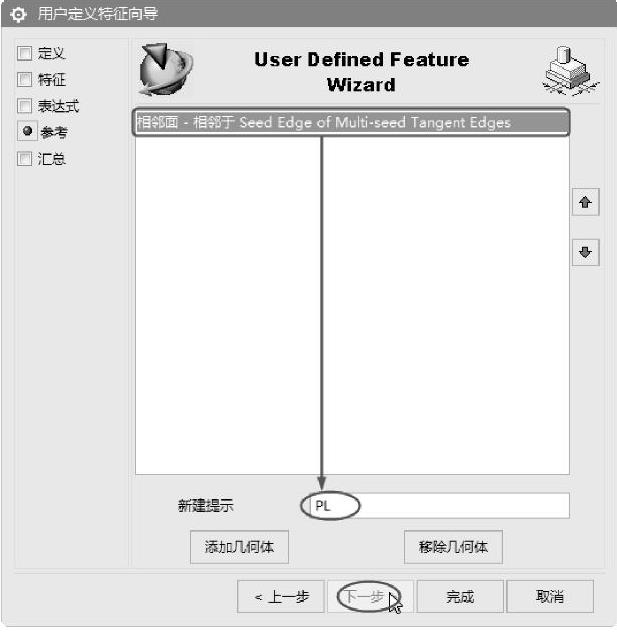Click the gear icon in the title bar
The height and width of the screenshot is (635, 617).
(x=18, y=15)
